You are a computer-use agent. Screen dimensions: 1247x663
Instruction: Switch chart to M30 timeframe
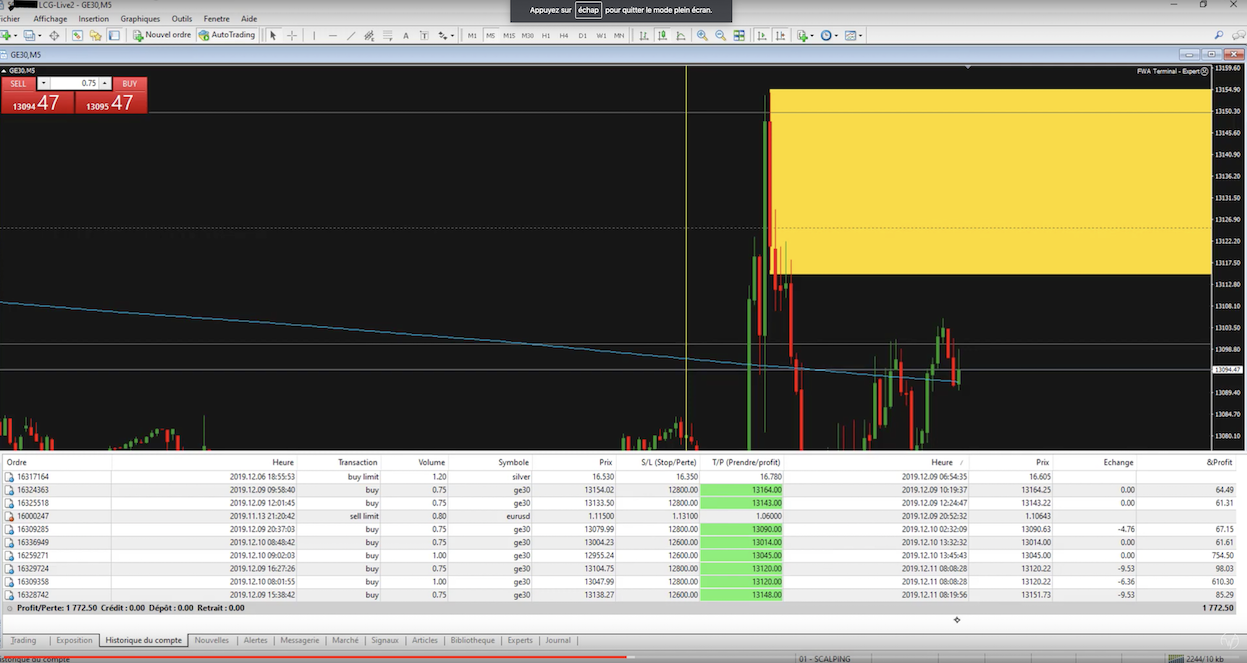pos(527,35)
